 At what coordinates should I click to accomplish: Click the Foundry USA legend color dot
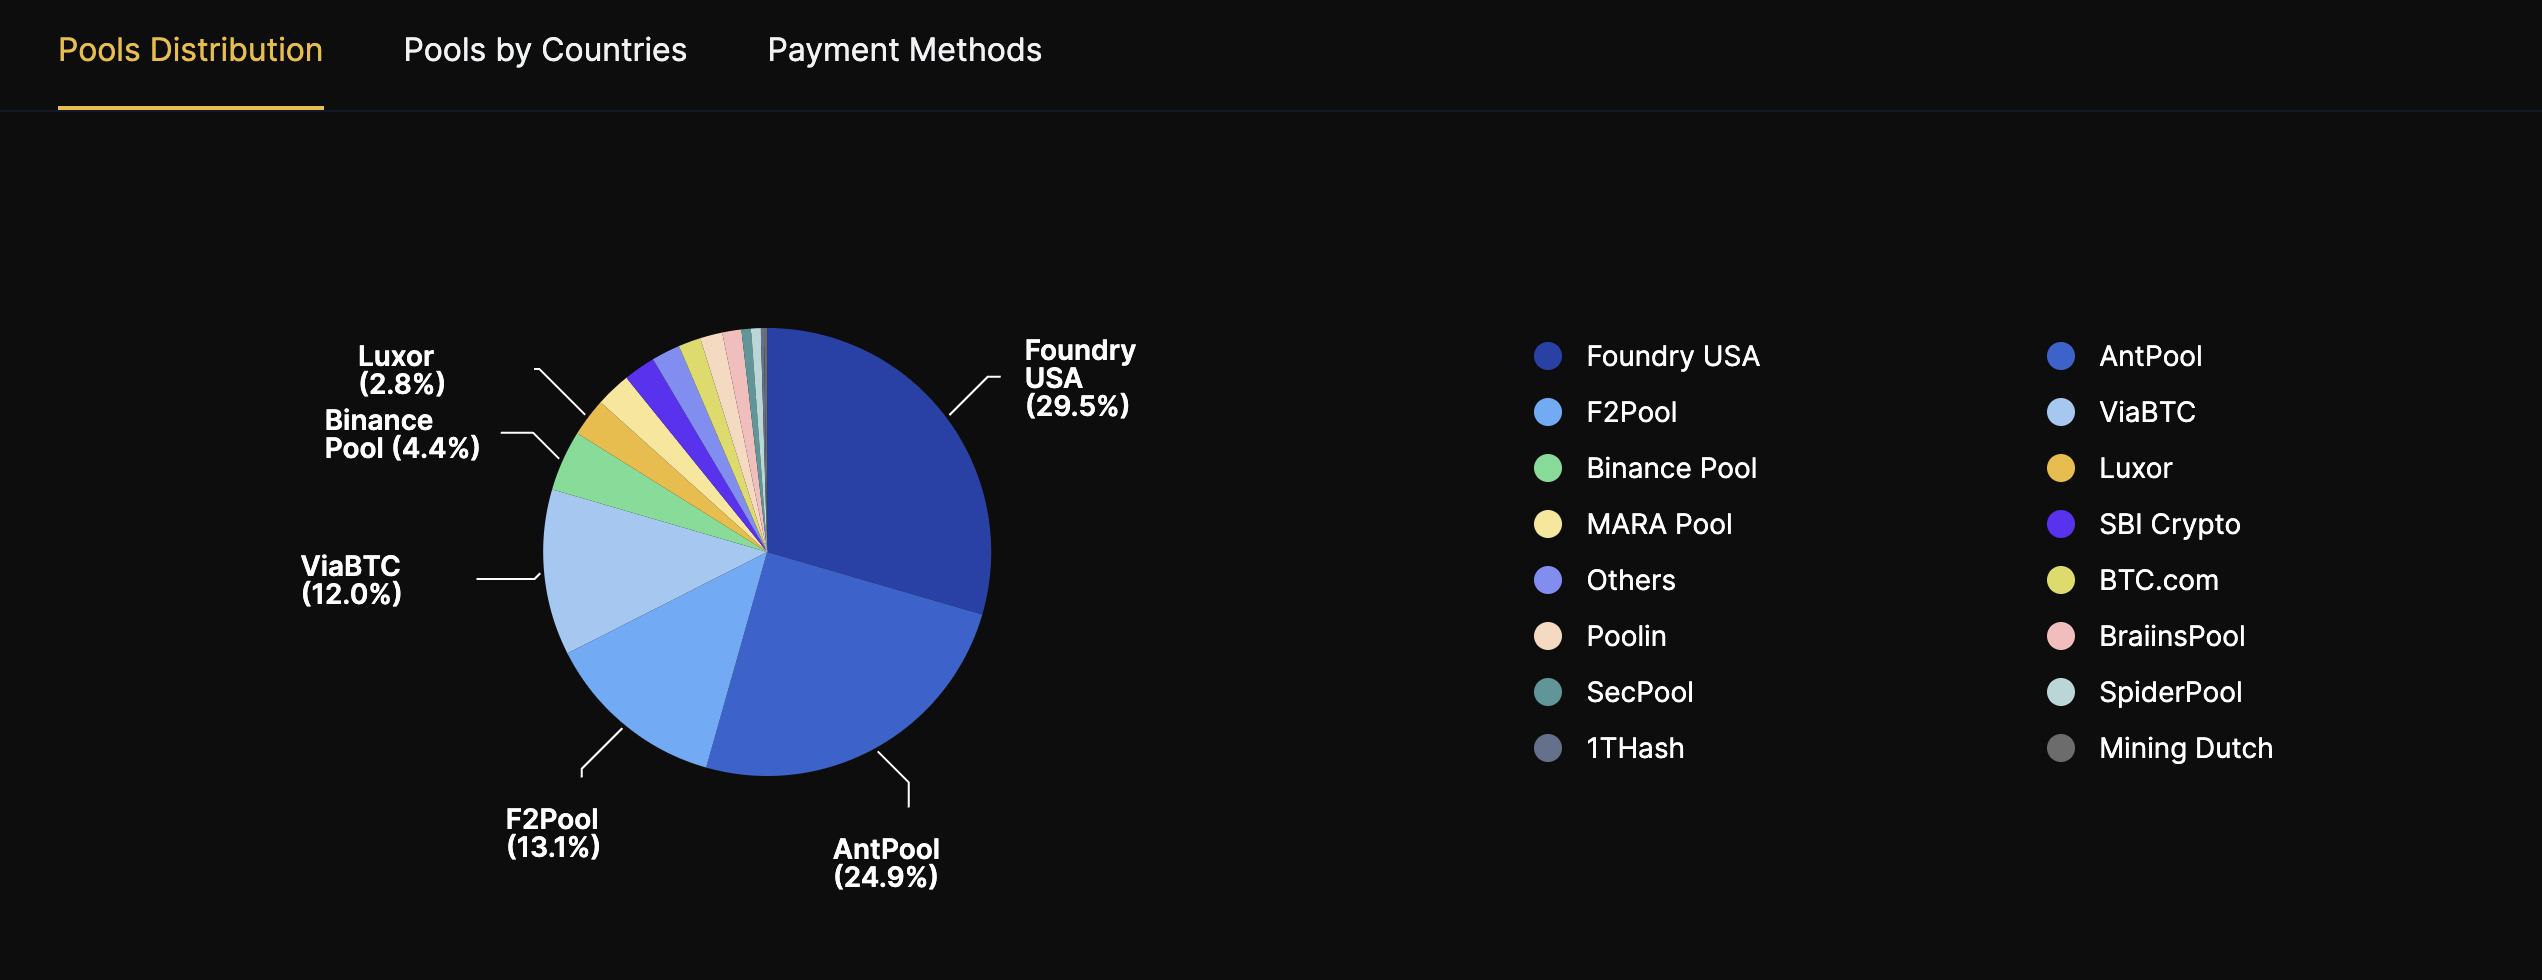1548,356
